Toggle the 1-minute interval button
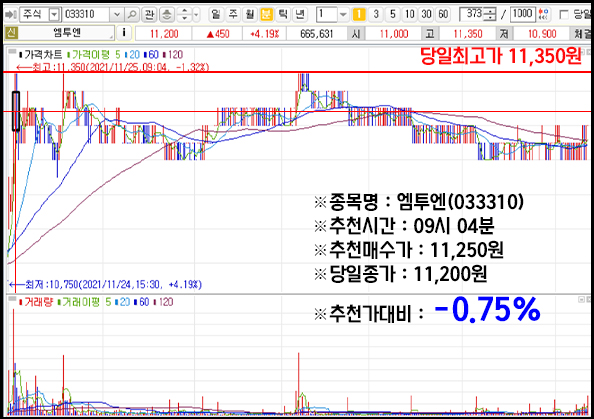 click(359, 15)
